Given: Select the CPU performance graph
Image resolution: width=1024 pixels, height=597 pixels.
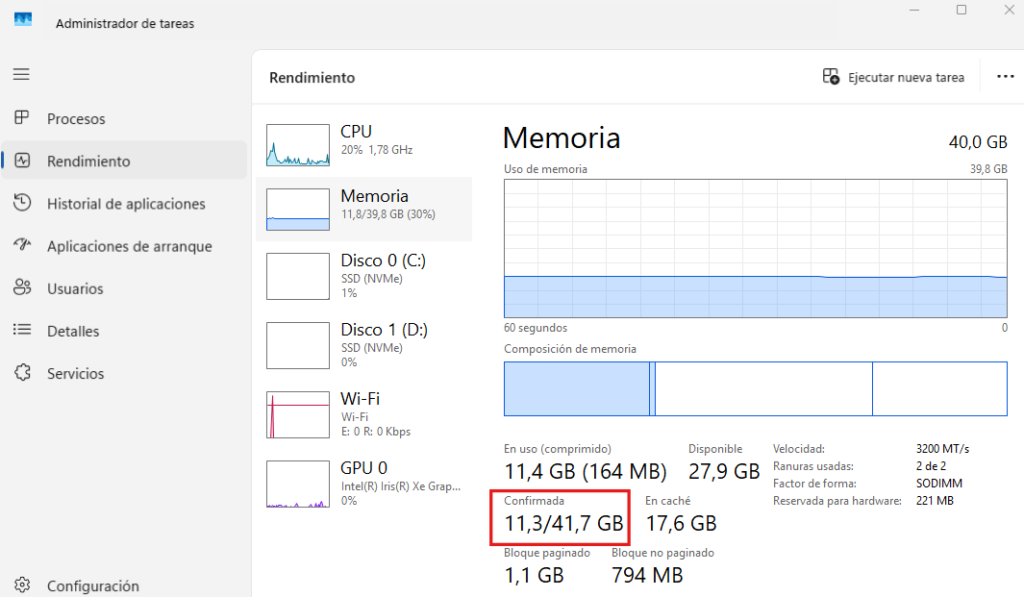Looking at the screenshot, I should click(365, 139).
